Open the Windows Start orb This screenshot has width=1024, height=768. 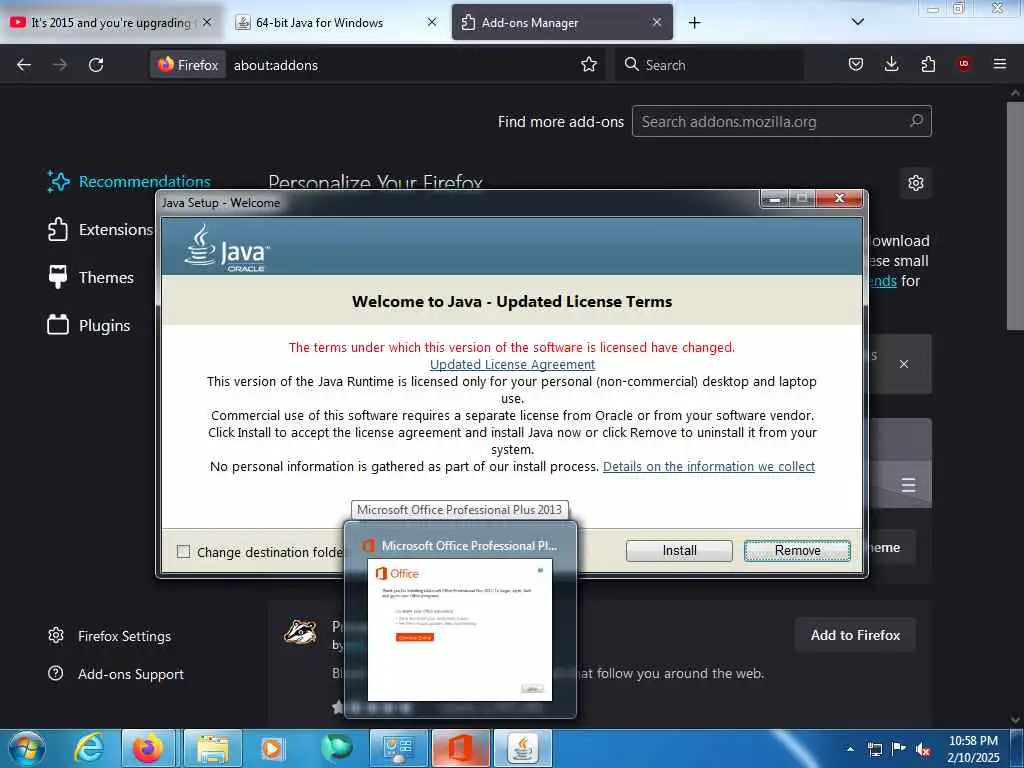click(27, 748)
